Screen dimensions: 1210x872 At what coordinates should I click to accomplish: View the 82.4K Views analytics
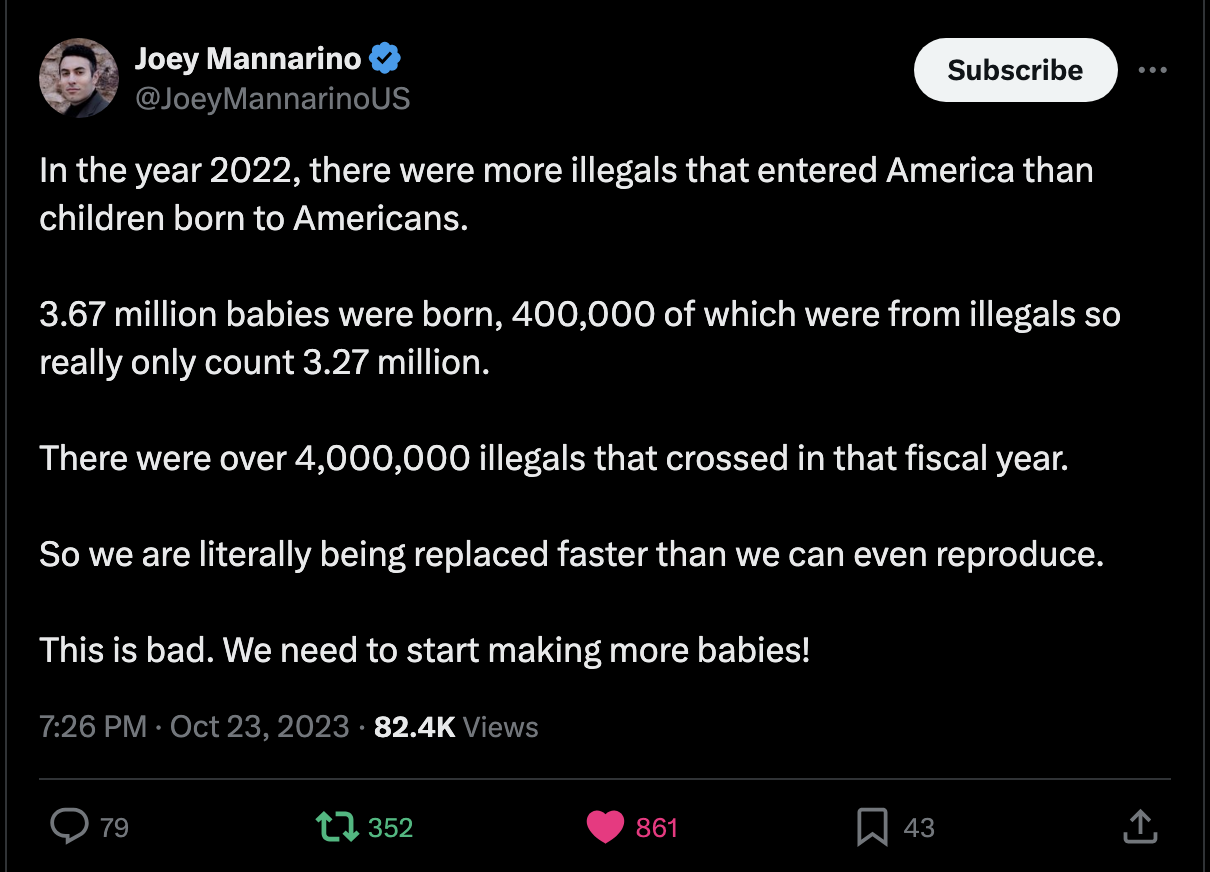click(x=456, y=726)
